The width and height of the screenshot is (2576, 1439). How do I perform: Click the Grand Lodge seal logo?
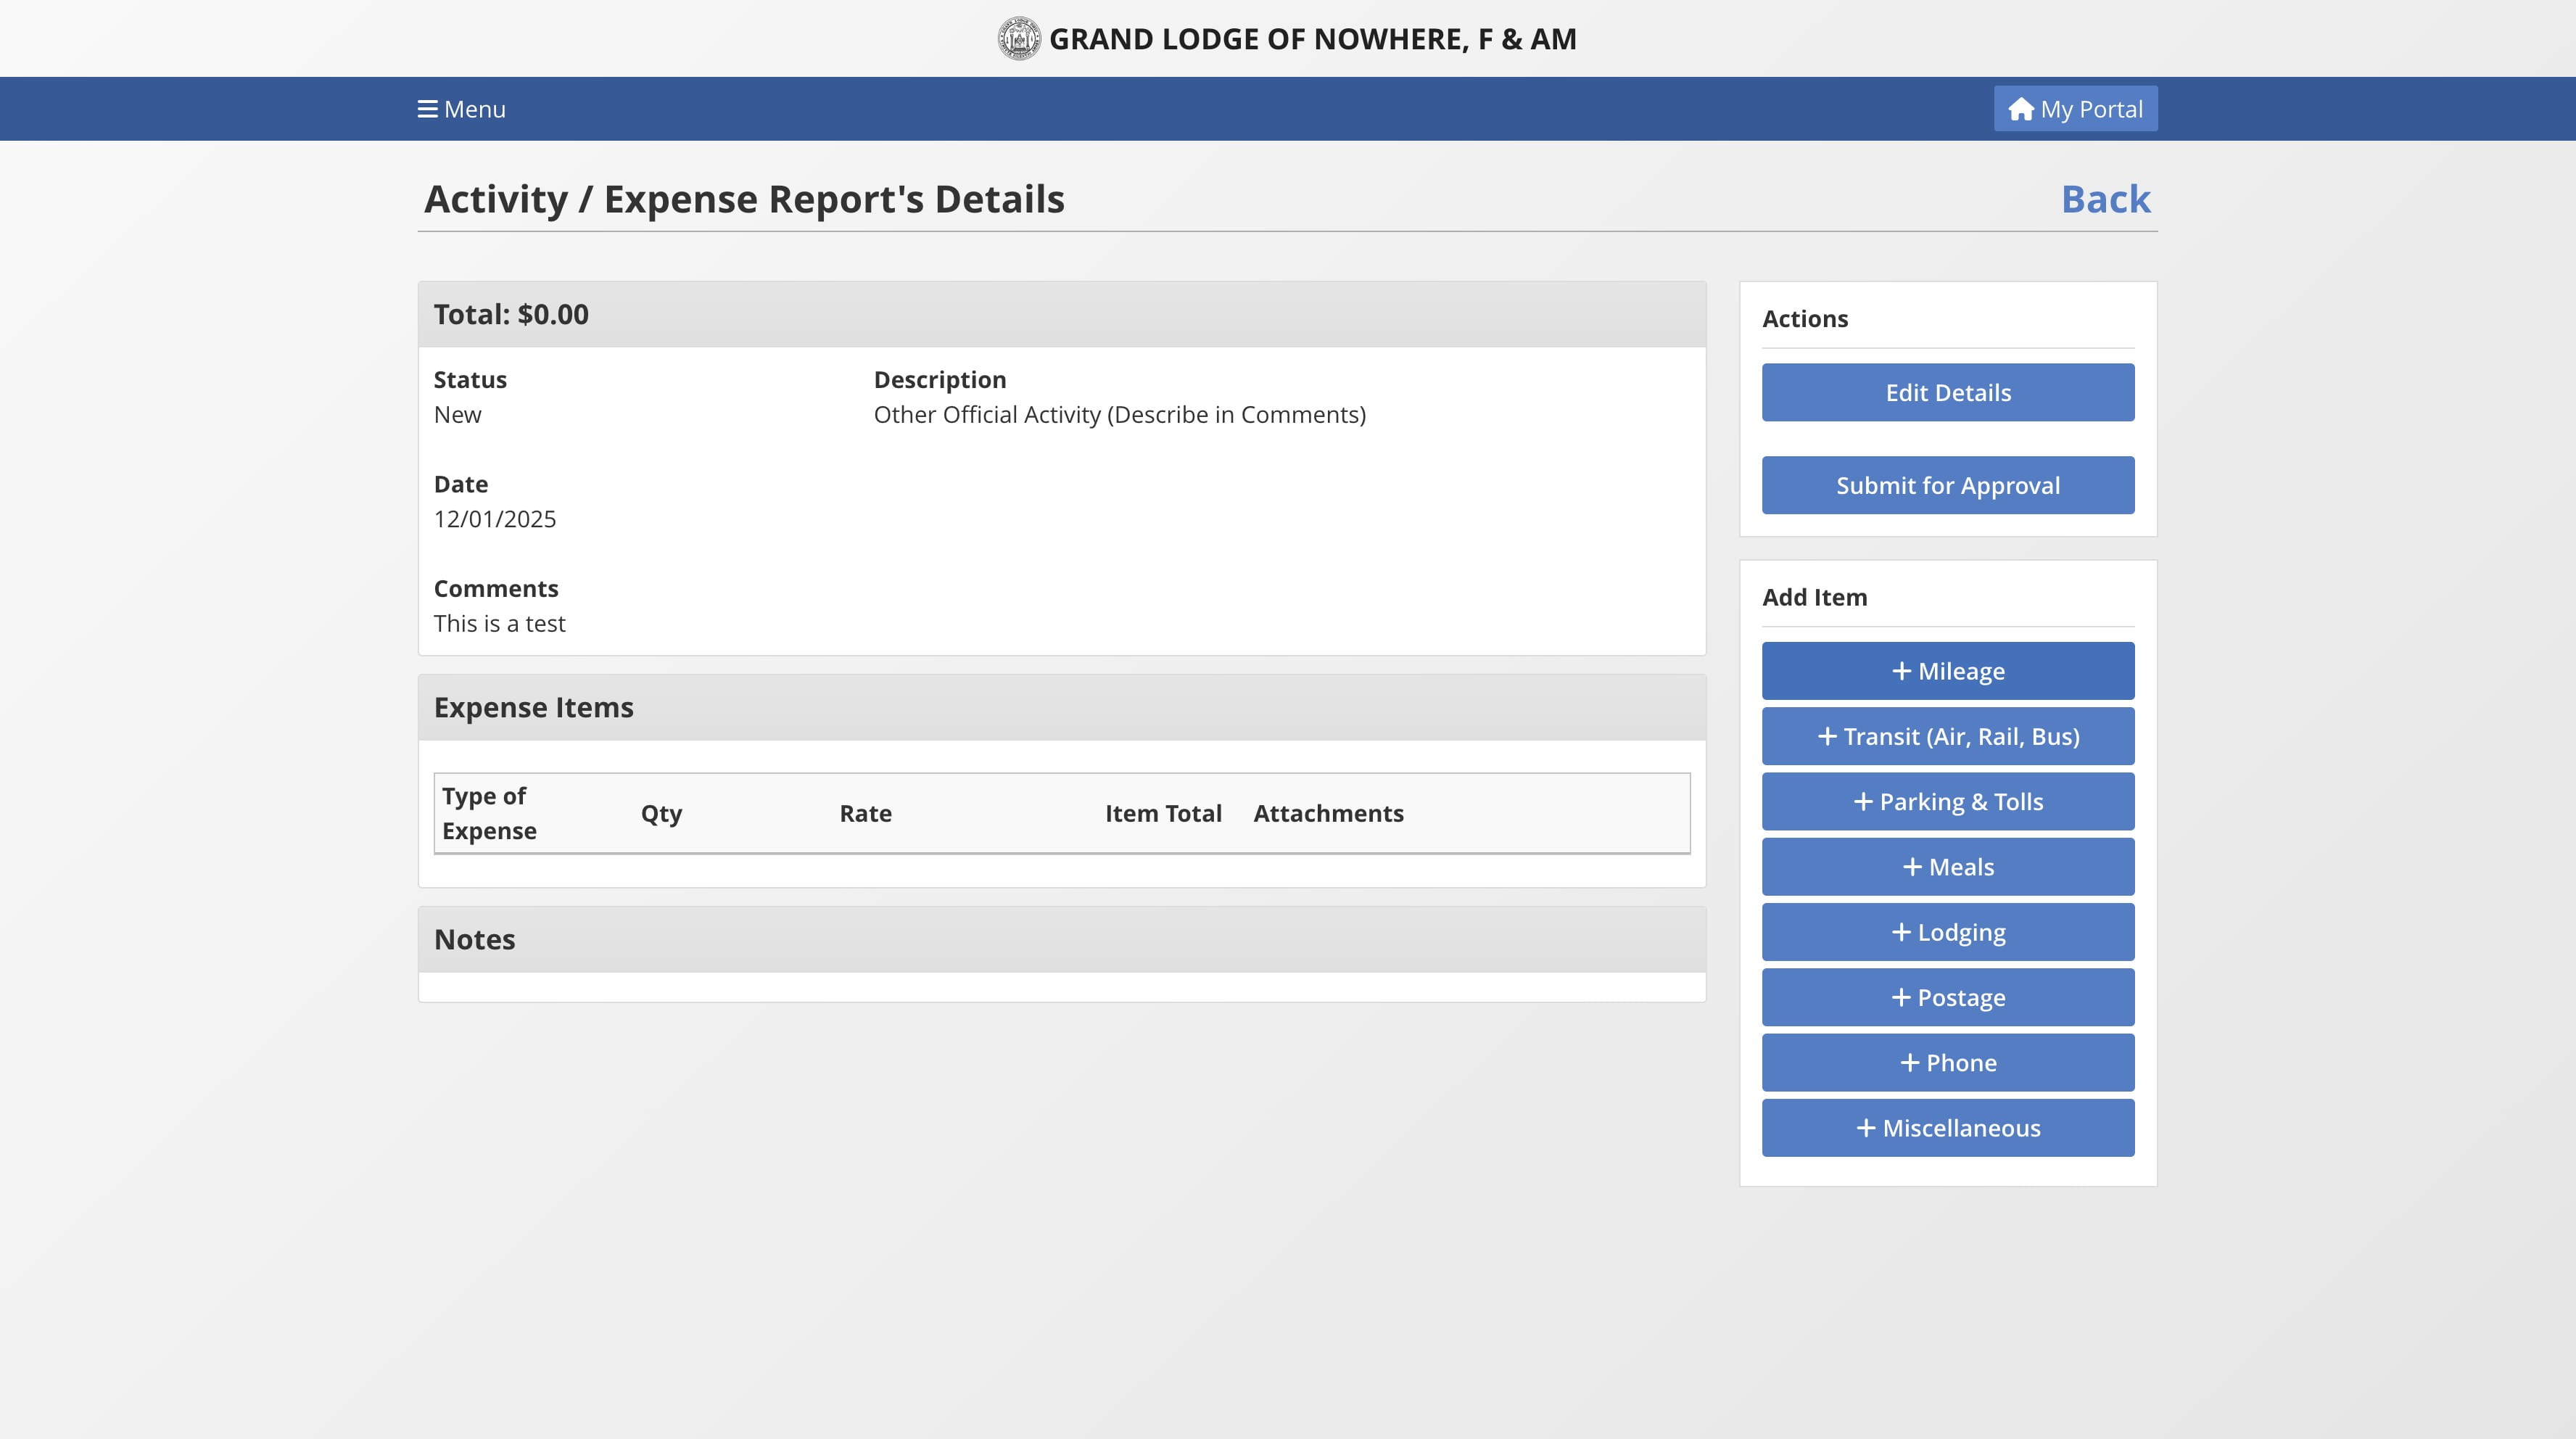(1019, 39)
